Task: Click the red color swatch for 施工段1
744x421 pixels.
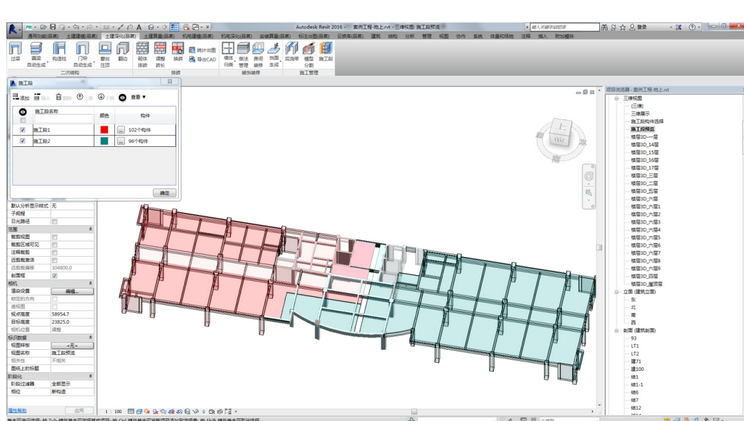Action: point(104,130)
